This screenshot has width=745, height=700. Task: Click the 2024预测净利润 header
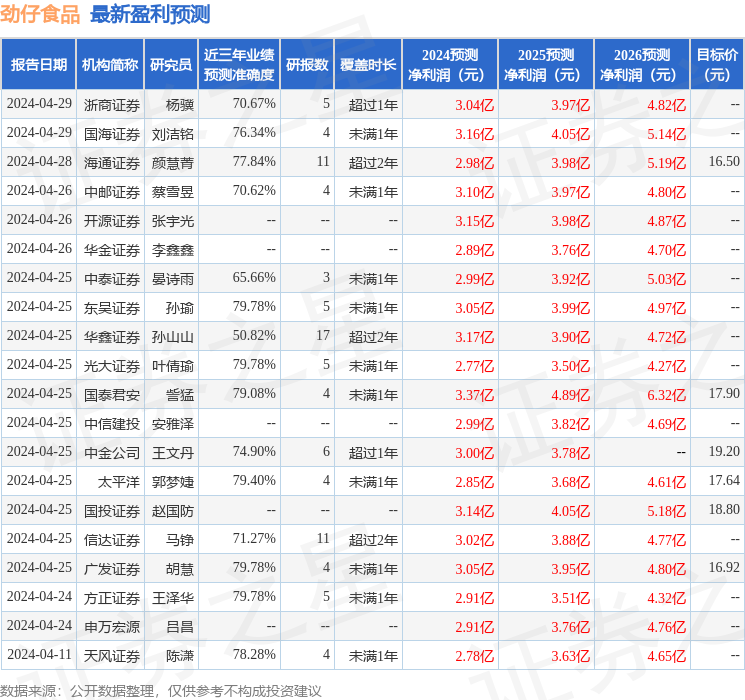click(450, 65)
